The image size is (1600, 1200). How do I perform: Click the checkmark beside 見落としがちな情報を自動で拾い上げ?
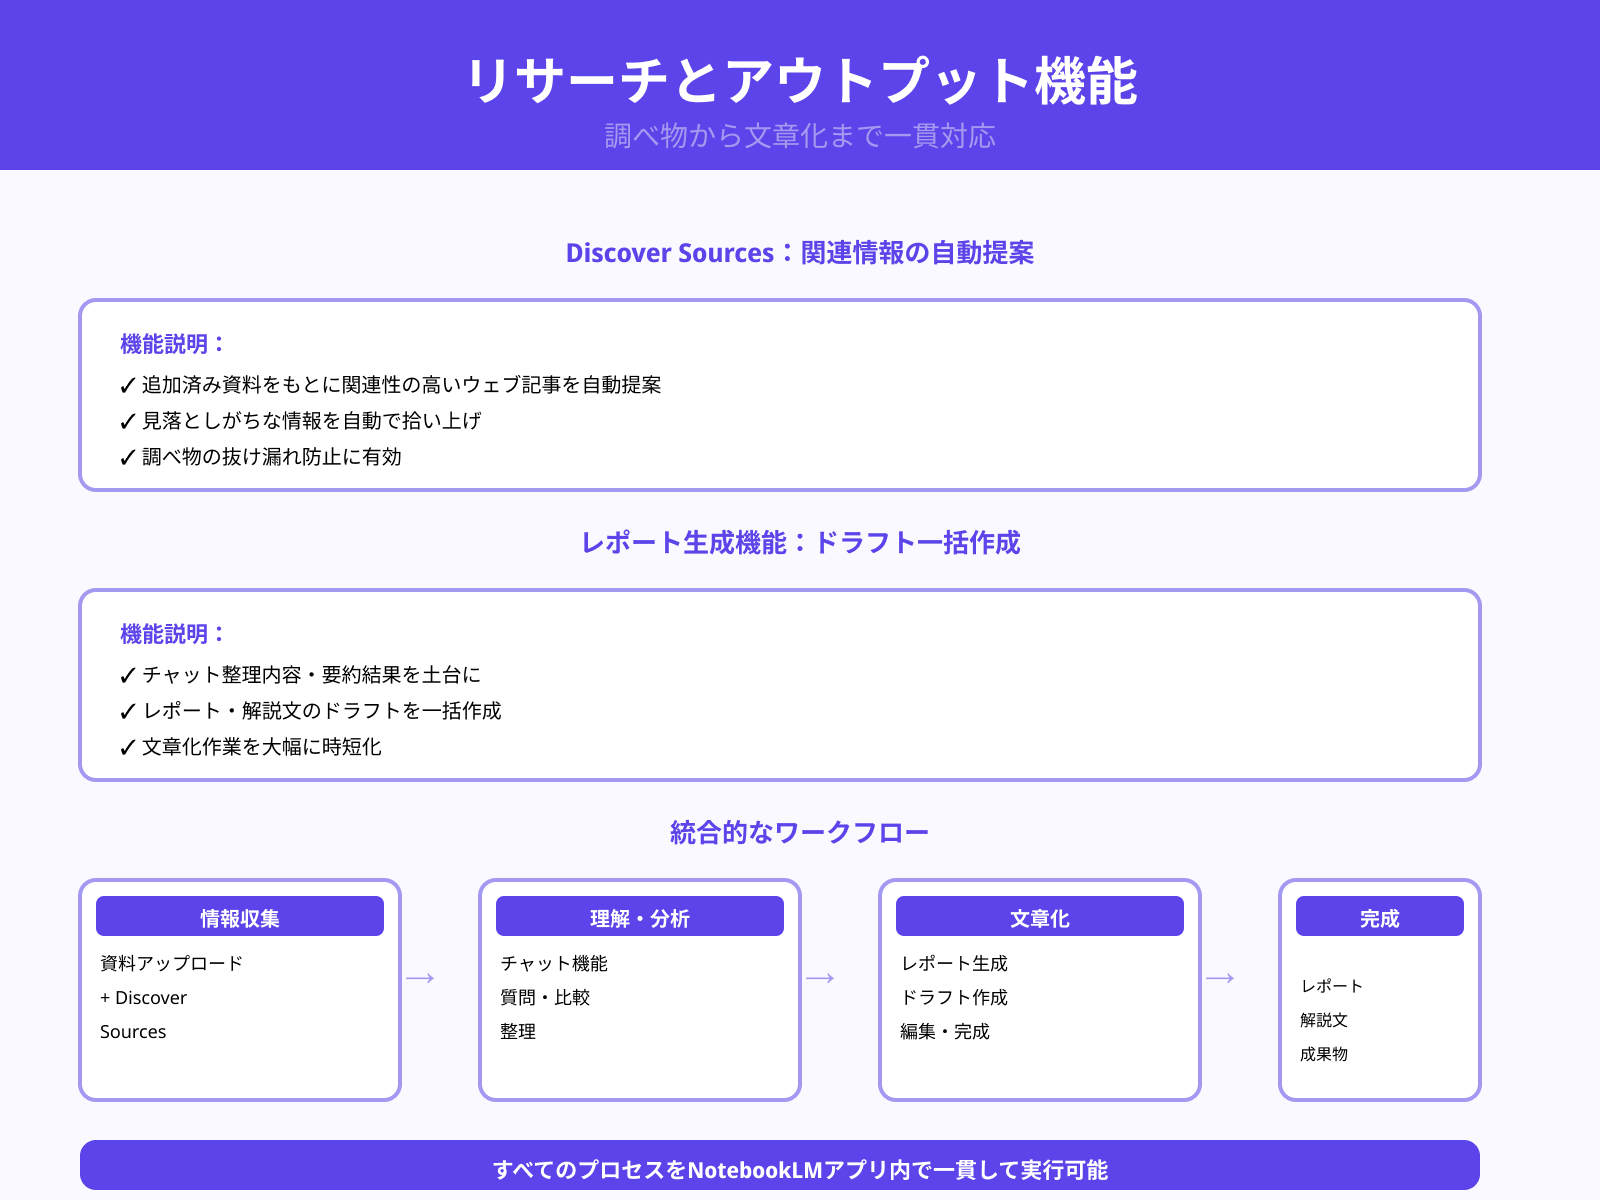(126, 421)
